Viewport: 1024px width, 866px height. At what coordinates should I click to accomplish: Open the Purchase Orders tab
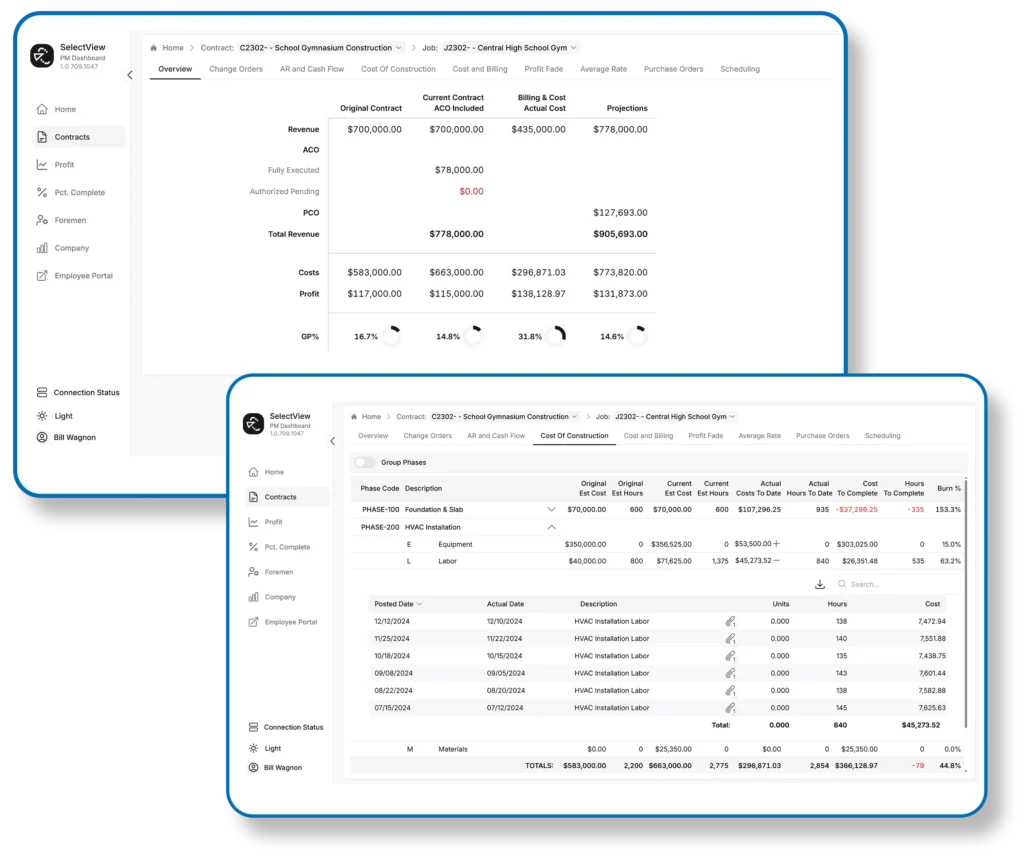tap(822, 436)
